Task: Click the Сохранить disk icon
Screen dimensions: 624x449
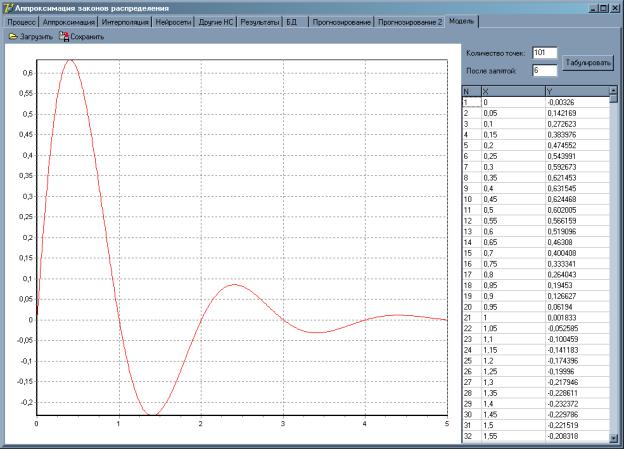Action: (x=64, y=37)
